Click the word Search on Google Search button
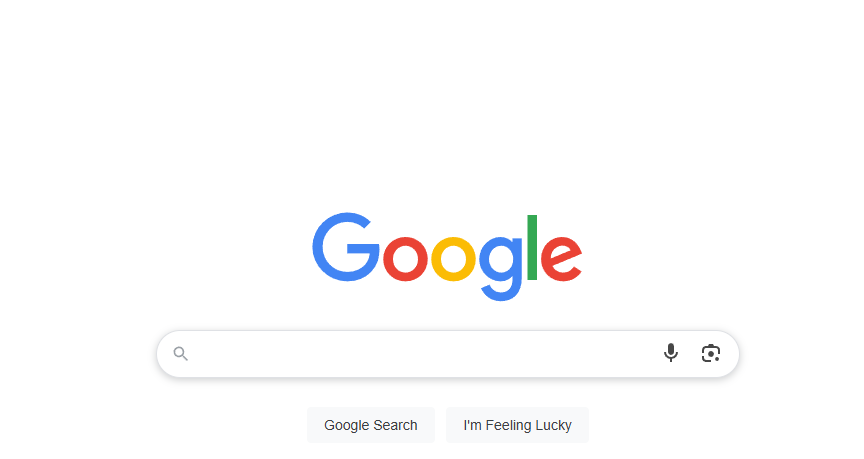 tap(396, 425)
